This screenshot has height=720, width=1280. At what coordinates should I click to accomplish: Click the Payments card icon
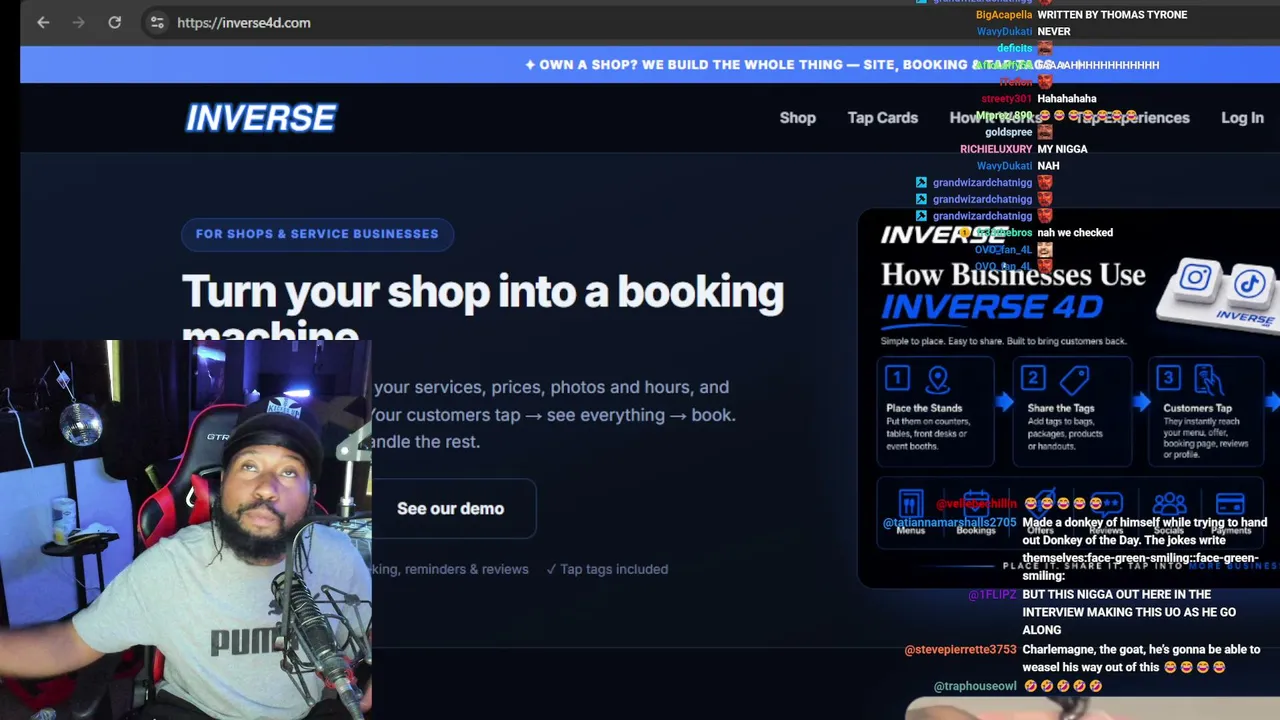pyautogui.click(x=1230, y=505)
